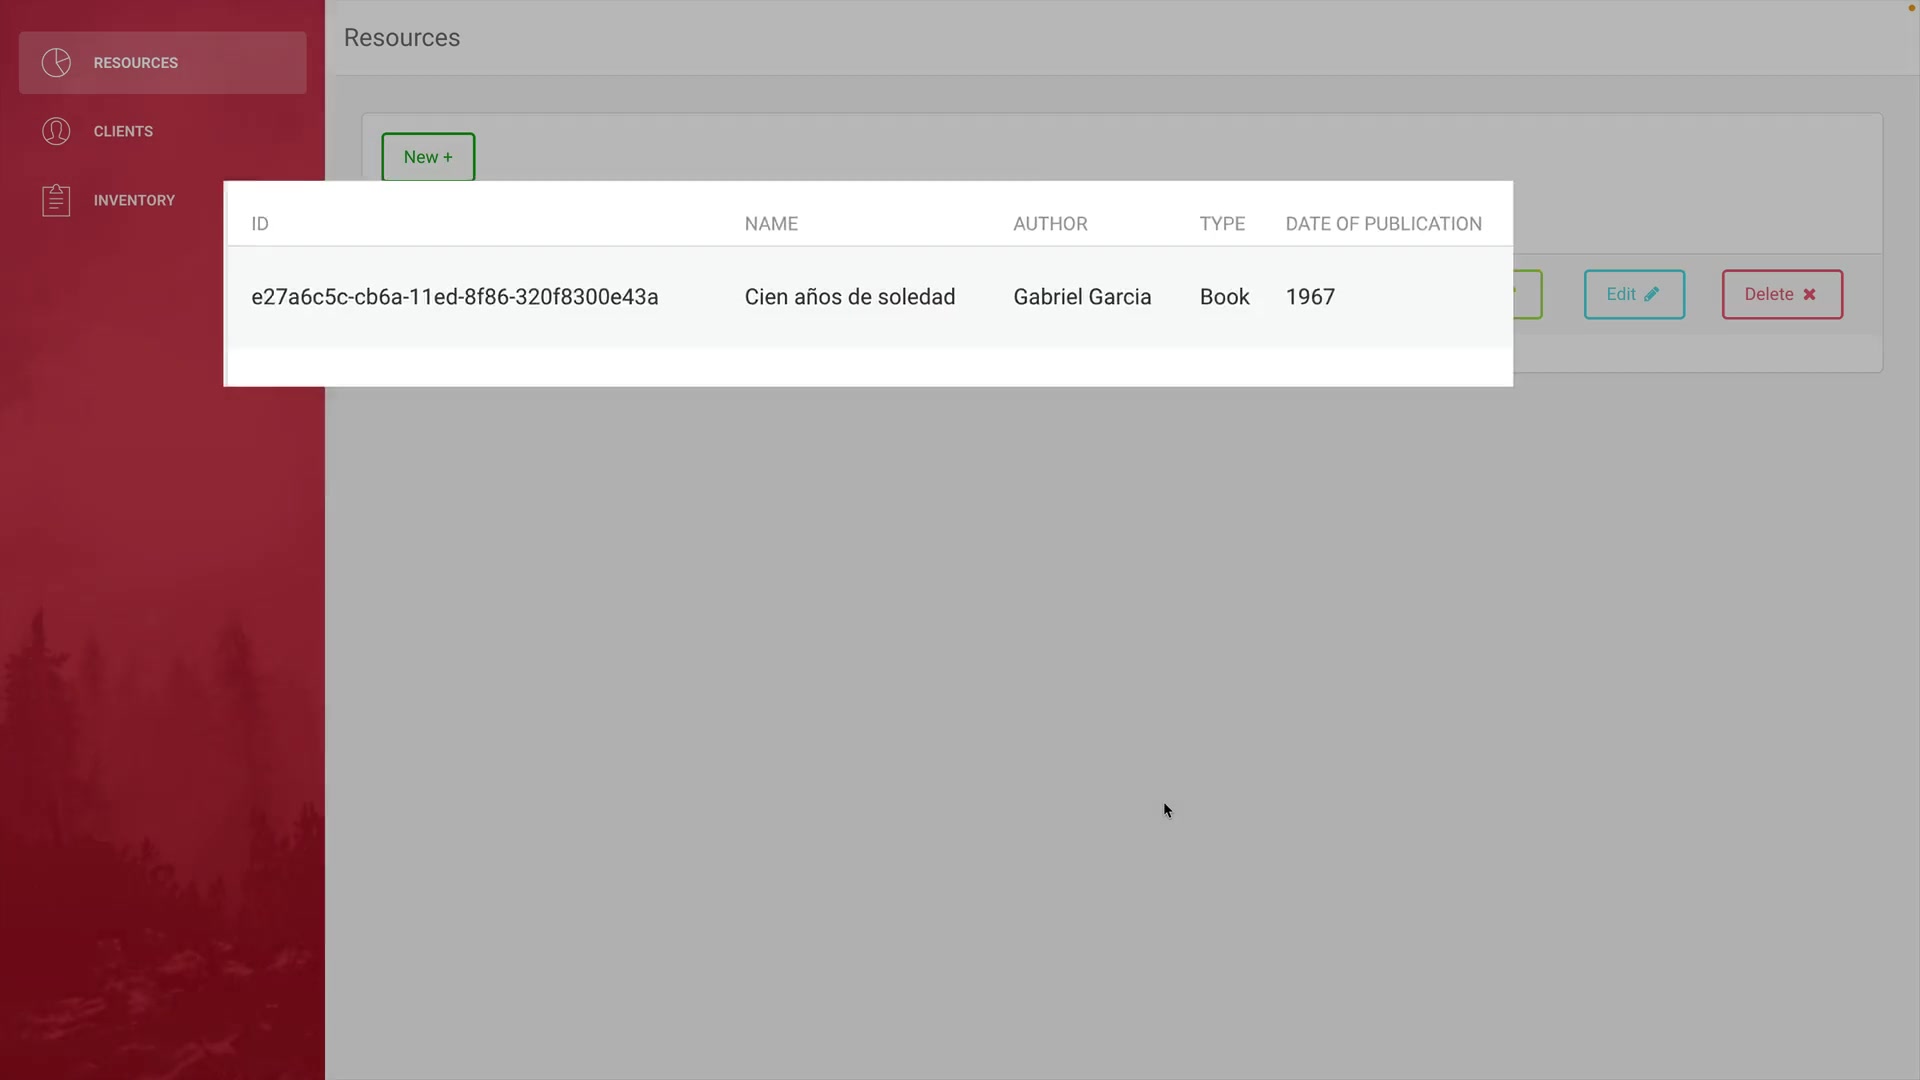Select the resource ID e27a6c5c cell
Image resolution: width=1920 pixels, height=1080 pixels.
454,297
